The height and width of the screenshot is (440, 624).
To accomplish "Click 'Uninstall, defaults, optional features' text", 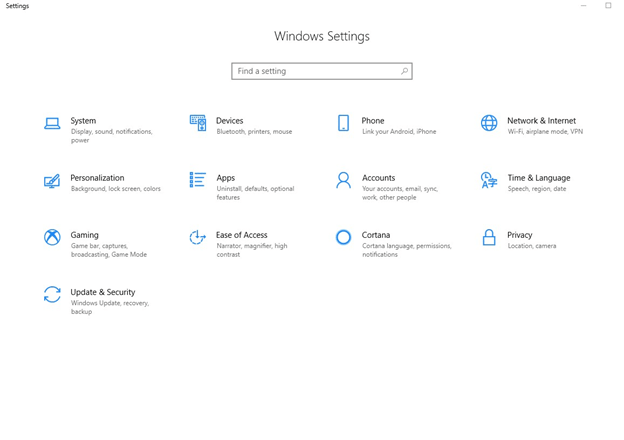I will [255, 193].
